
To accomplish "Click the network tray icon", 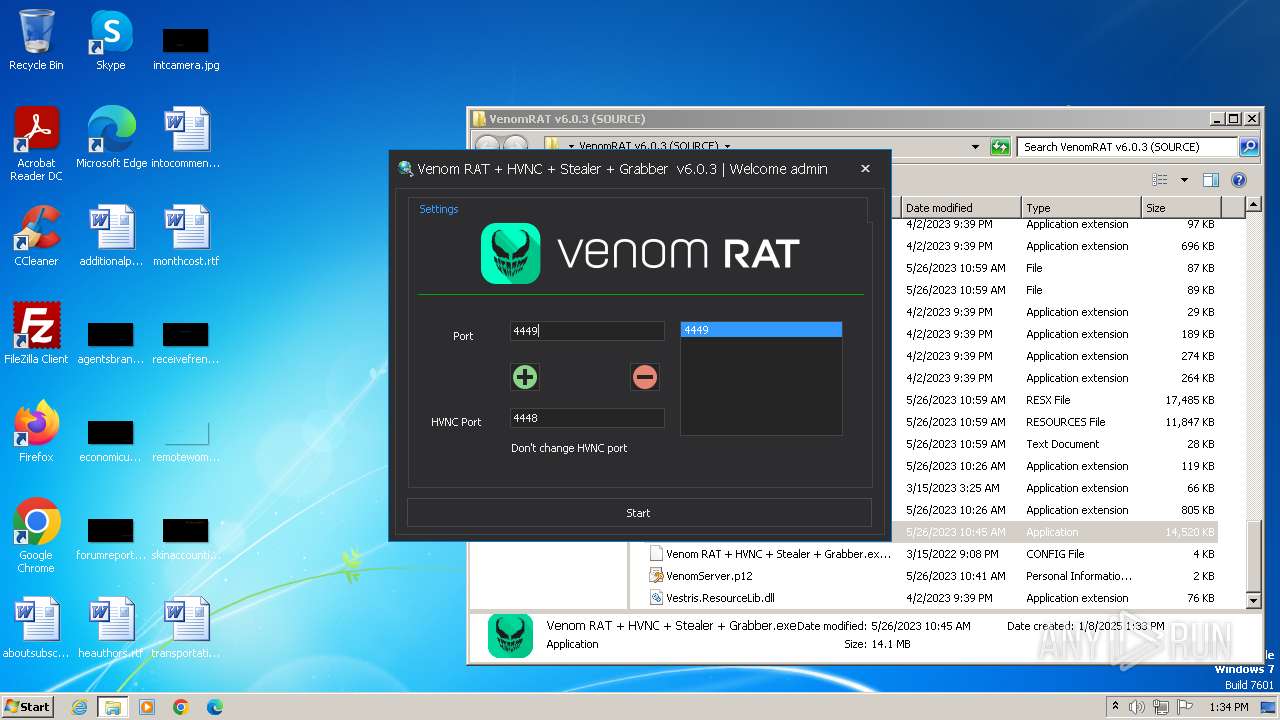I will [x=1160, y=707].
